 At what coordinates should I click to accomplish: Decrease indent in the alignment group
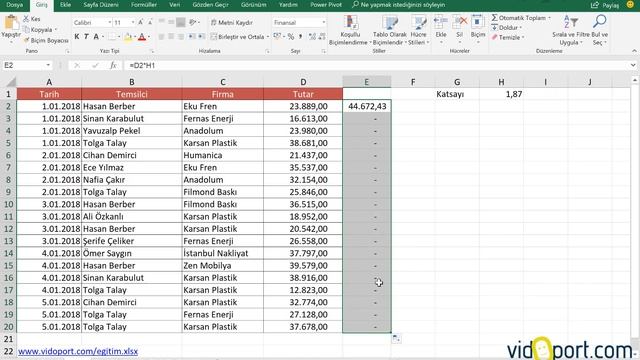192,37
